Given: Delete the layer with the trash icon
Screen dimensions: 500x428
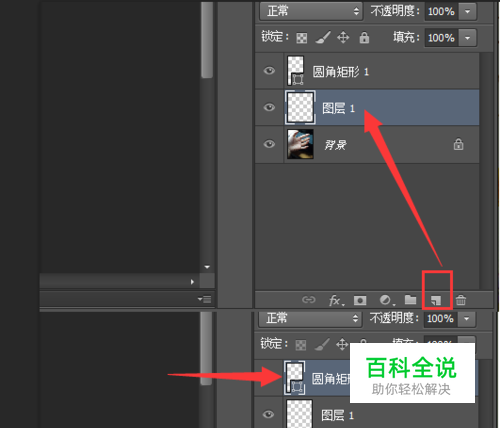Looking at the screenshot, I should 461,300.
